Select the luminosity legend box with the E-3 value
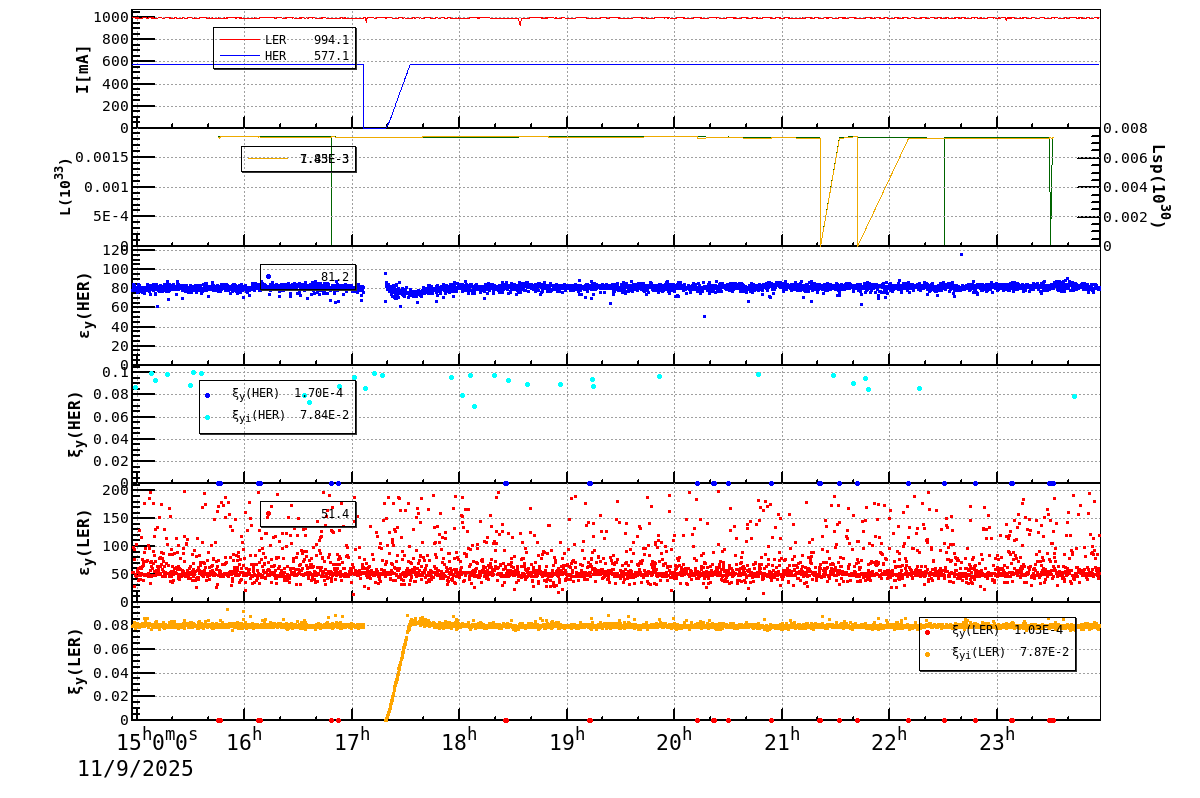 click(298, 159)
